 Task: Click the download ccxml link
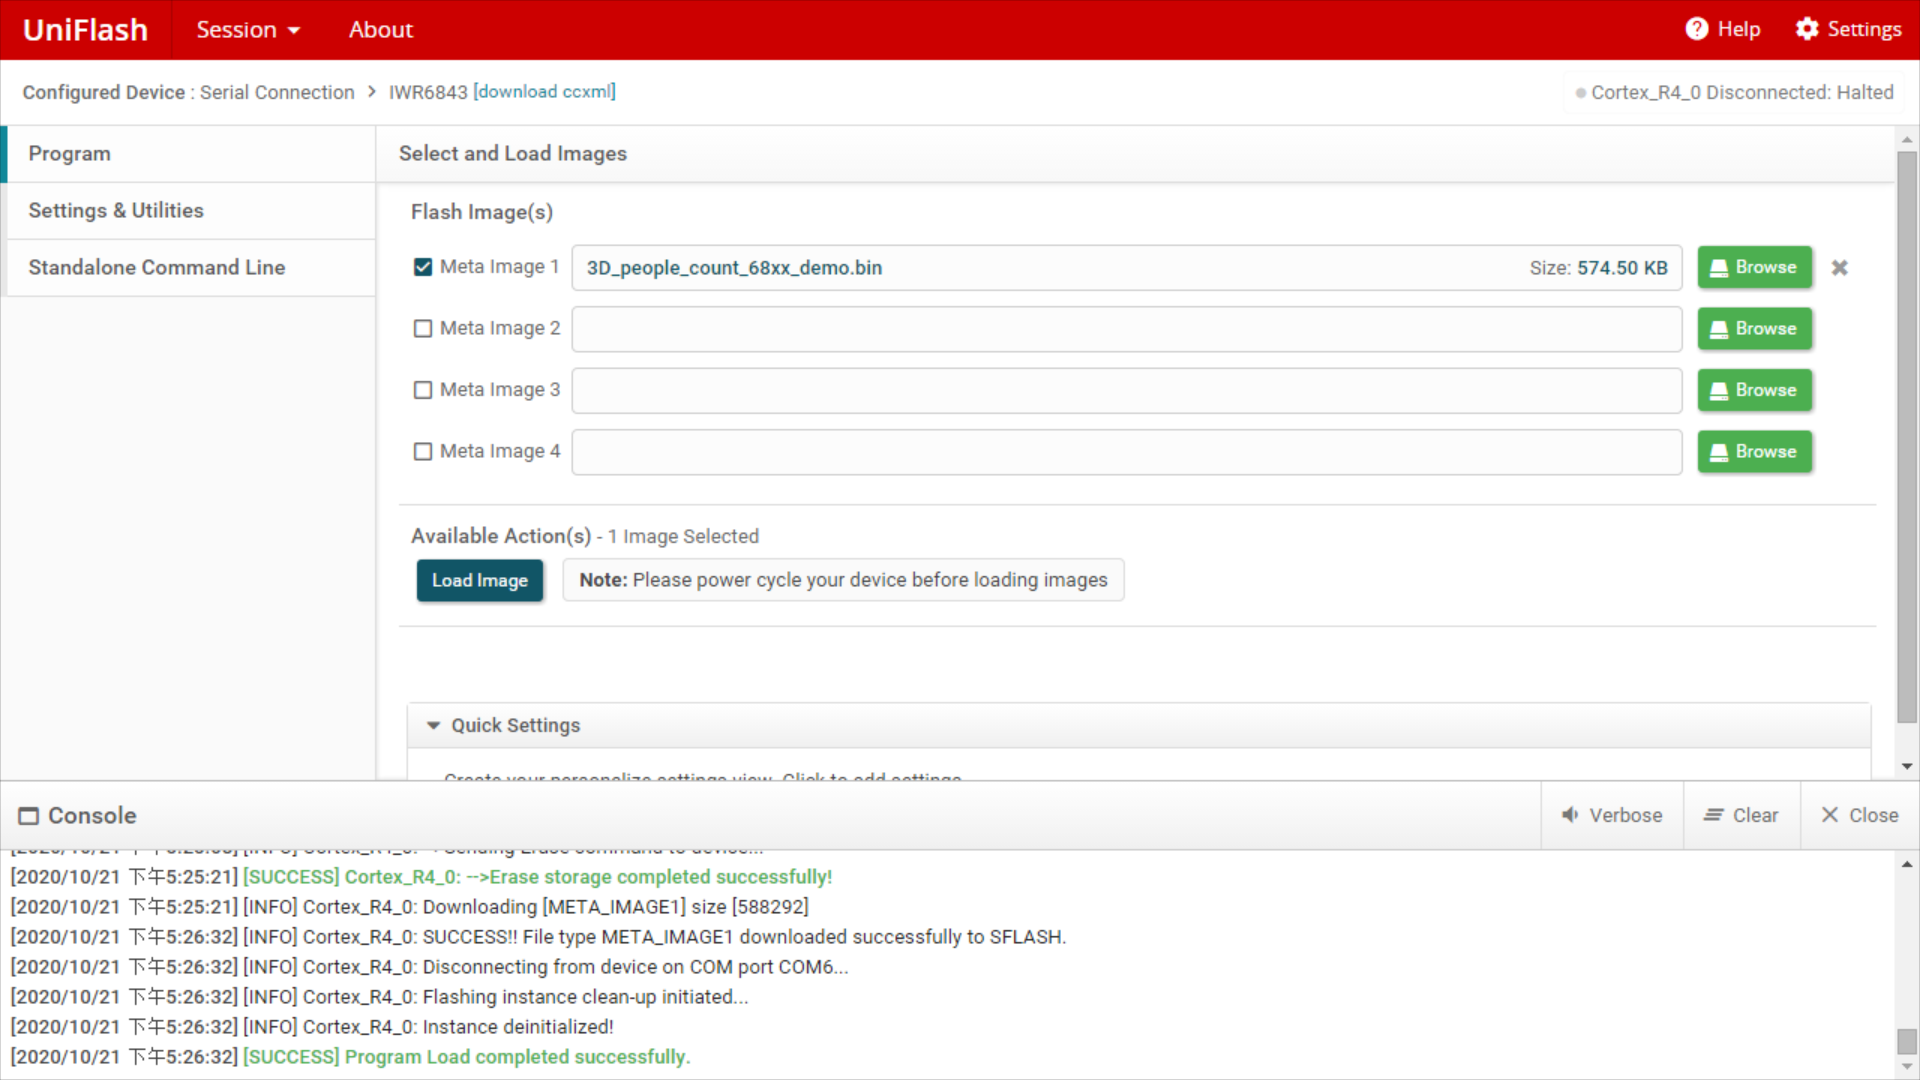(544, 92)
